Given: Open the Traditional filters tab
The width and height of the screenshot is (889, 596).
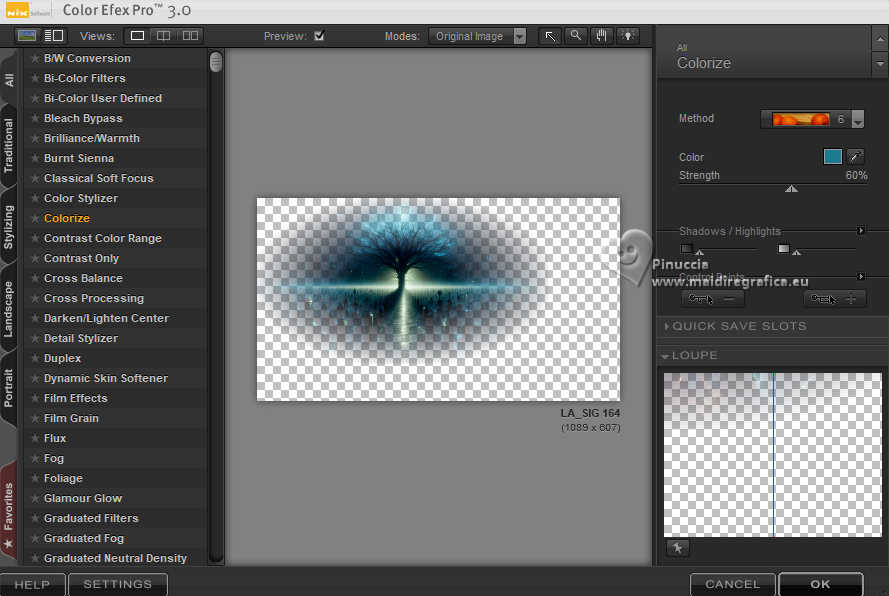Looking at the screenshot, I should tap(9, 146).
